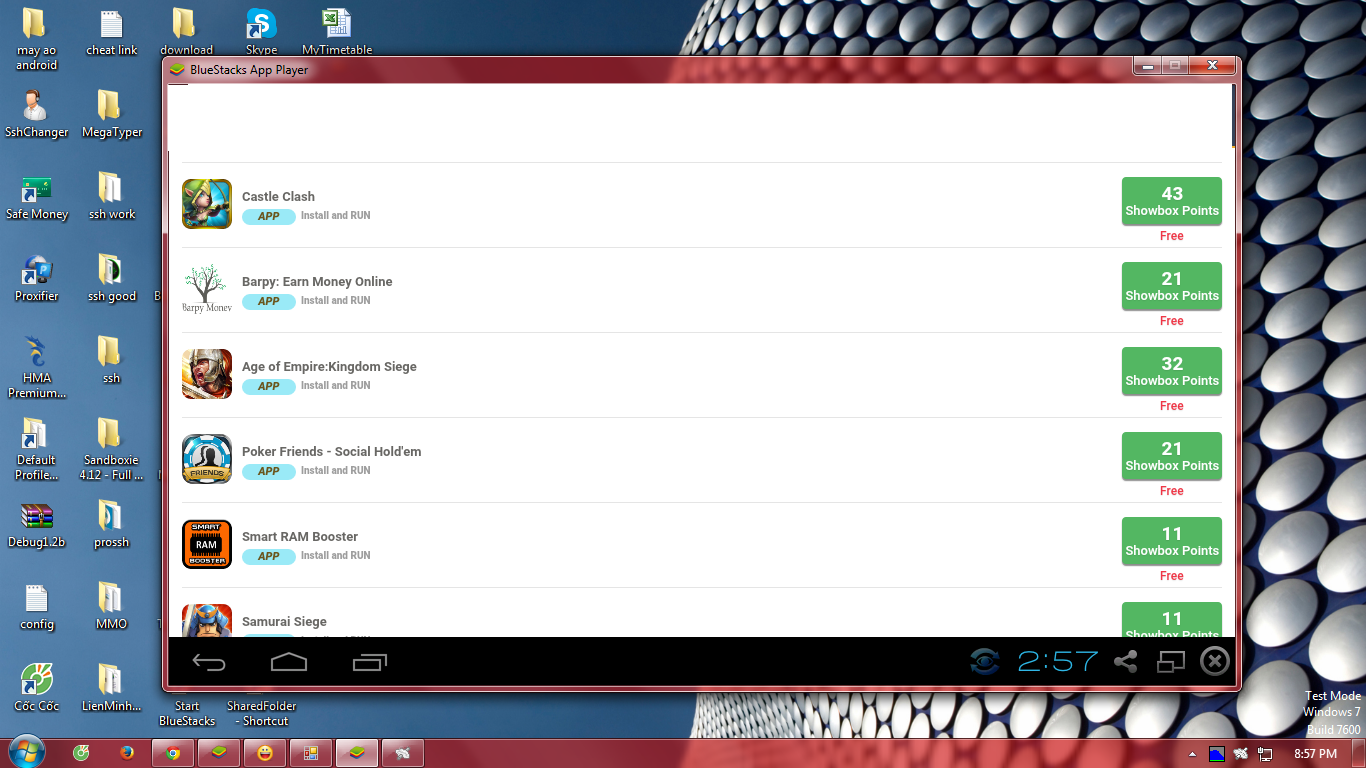1366x768 pixels.
Task: Click the Poker Friends app icon
Action: point(207,459)
